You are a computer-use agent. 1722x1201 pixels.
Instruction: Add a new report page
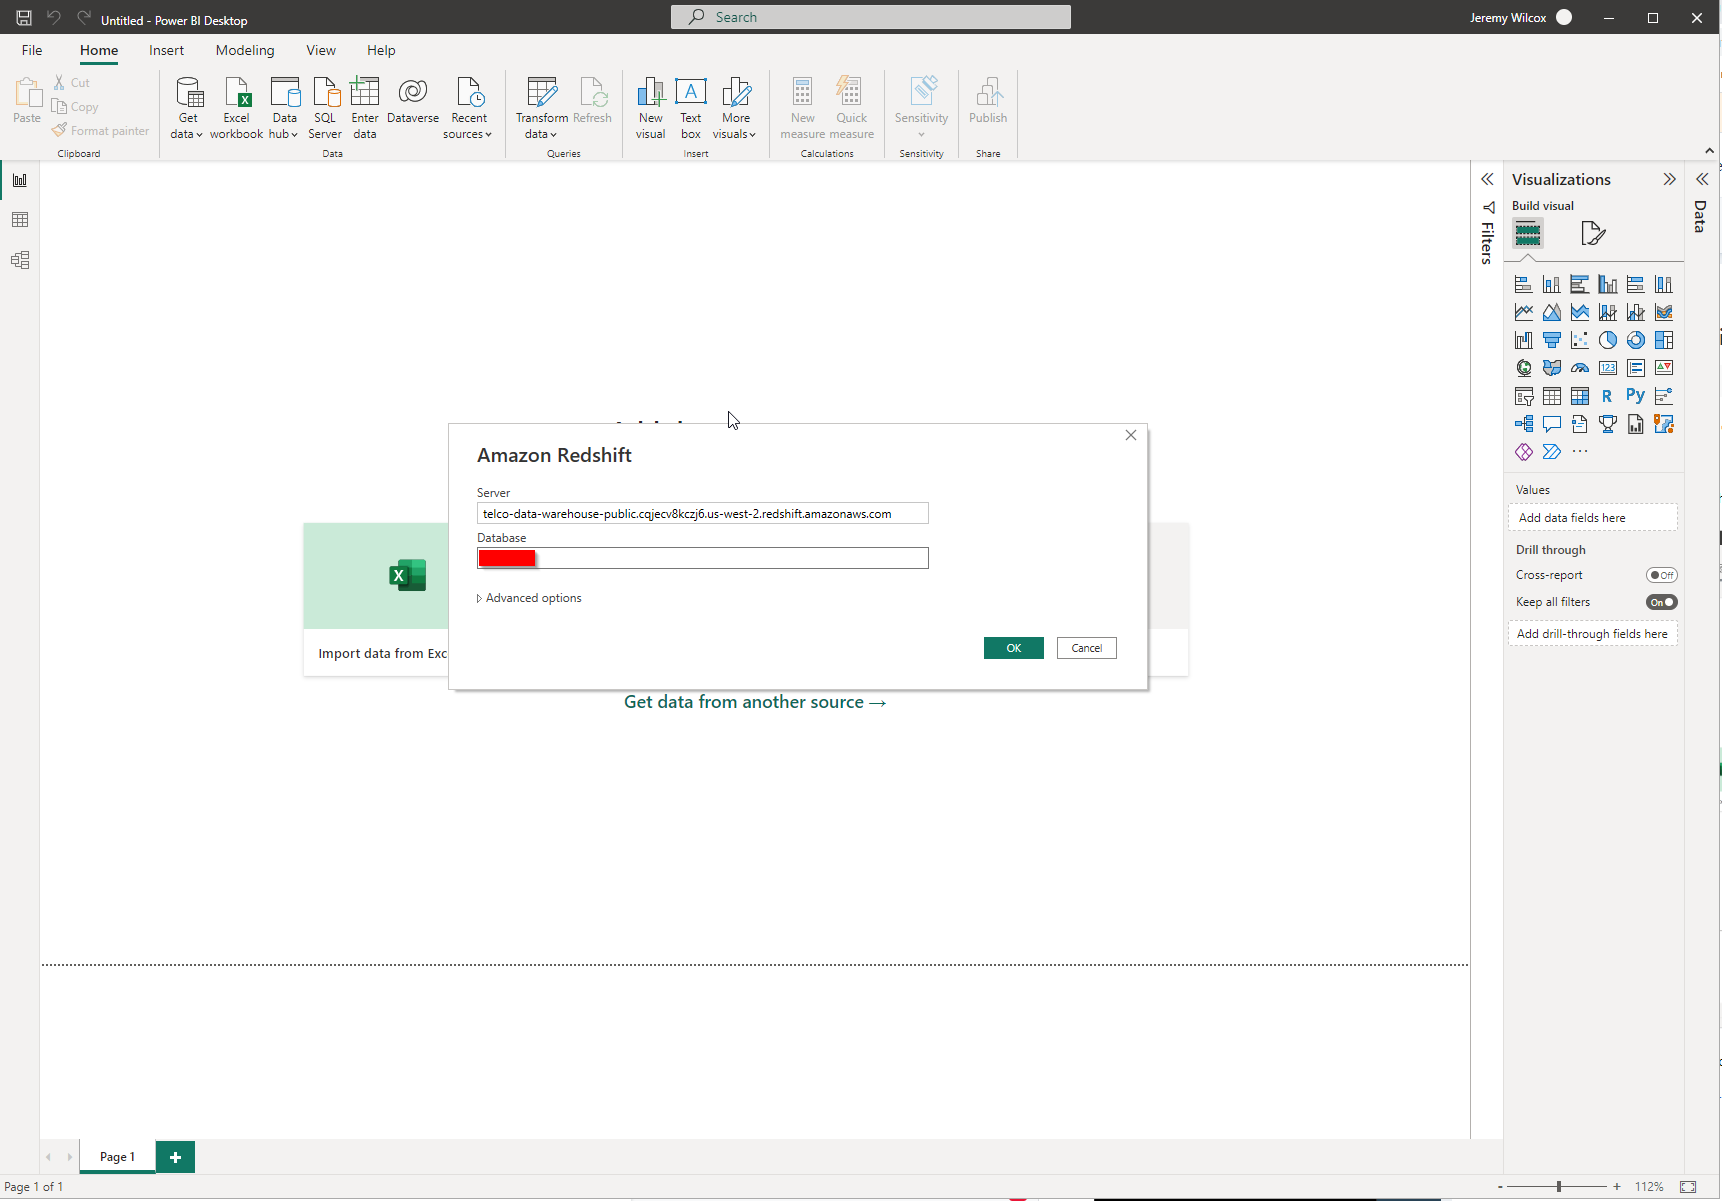tap(175, 1157)
